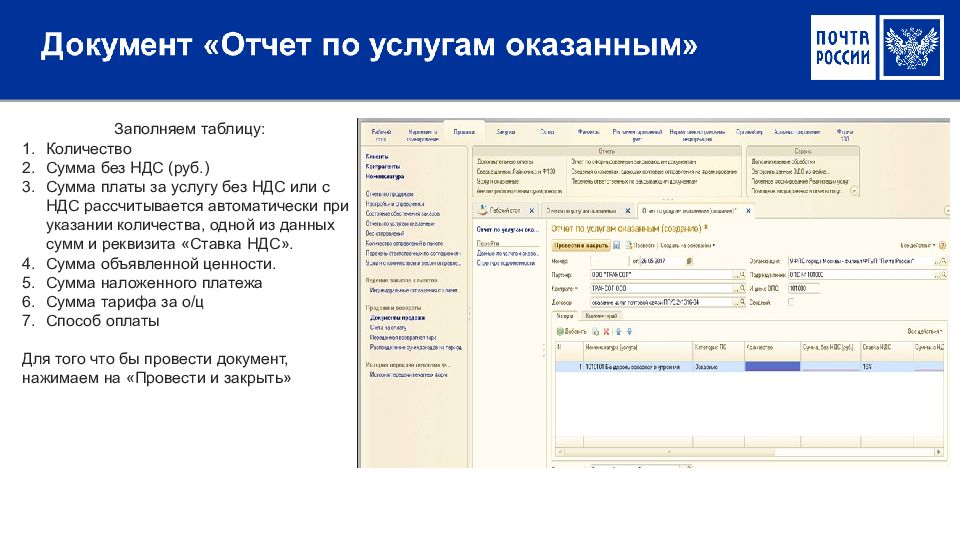960x540 pixels.
Task: Click «Дополнительные отчеты» in the Отчеты panel
Action: (x=505, y=162)
